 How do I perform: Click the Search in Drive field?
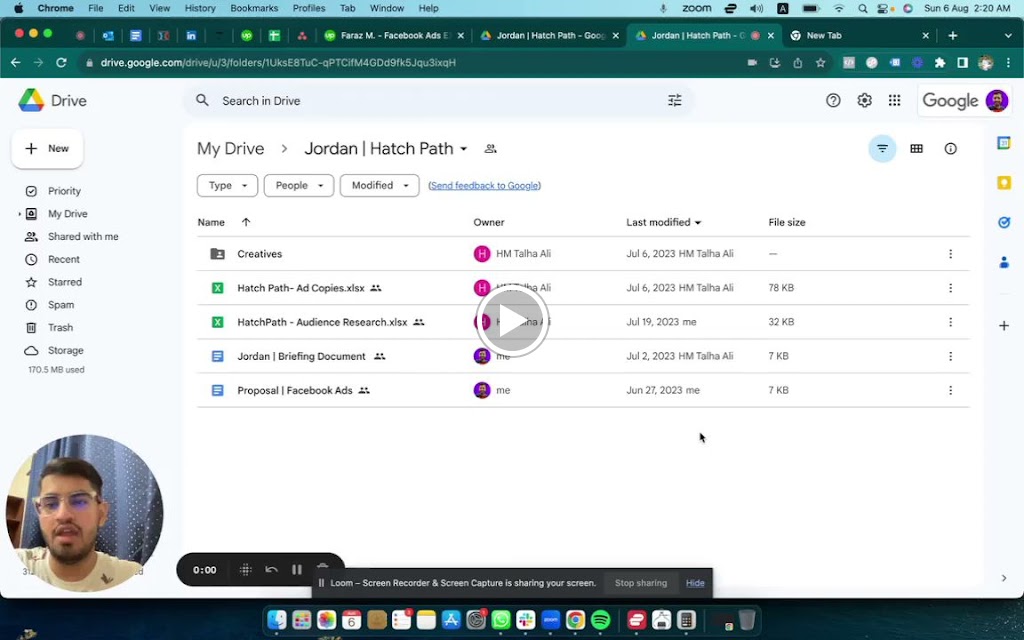438,101
